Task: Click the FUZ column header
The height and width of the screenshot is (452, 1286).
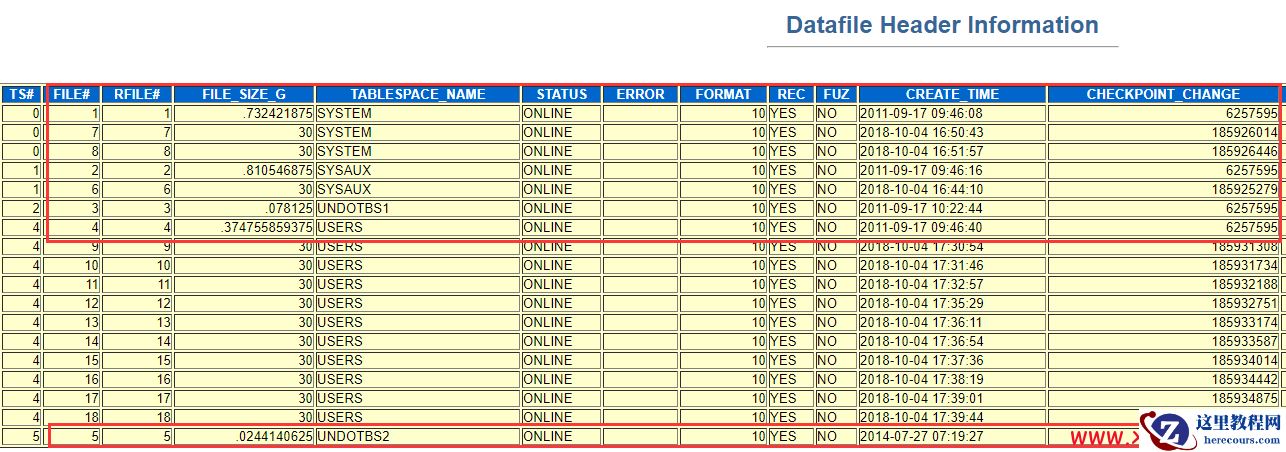Action: [836, 94]
